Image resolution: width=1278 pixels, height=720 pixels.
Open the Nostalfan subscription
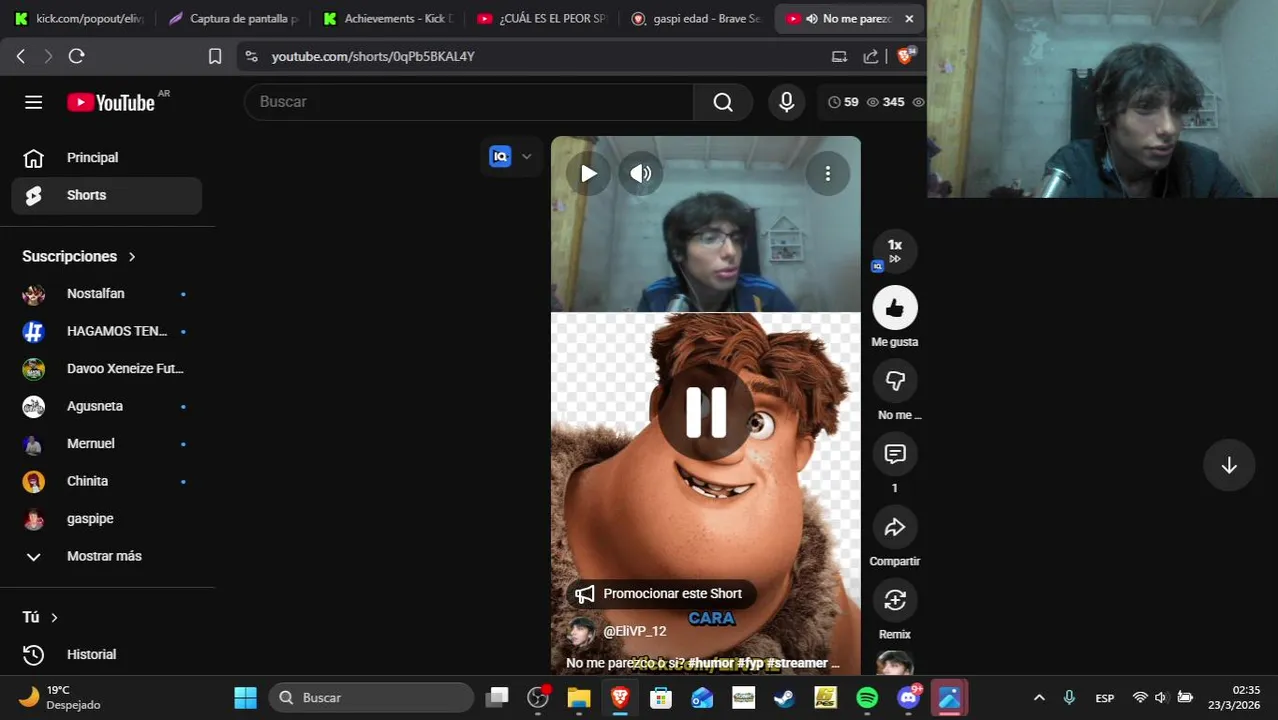tap(107, 294)
